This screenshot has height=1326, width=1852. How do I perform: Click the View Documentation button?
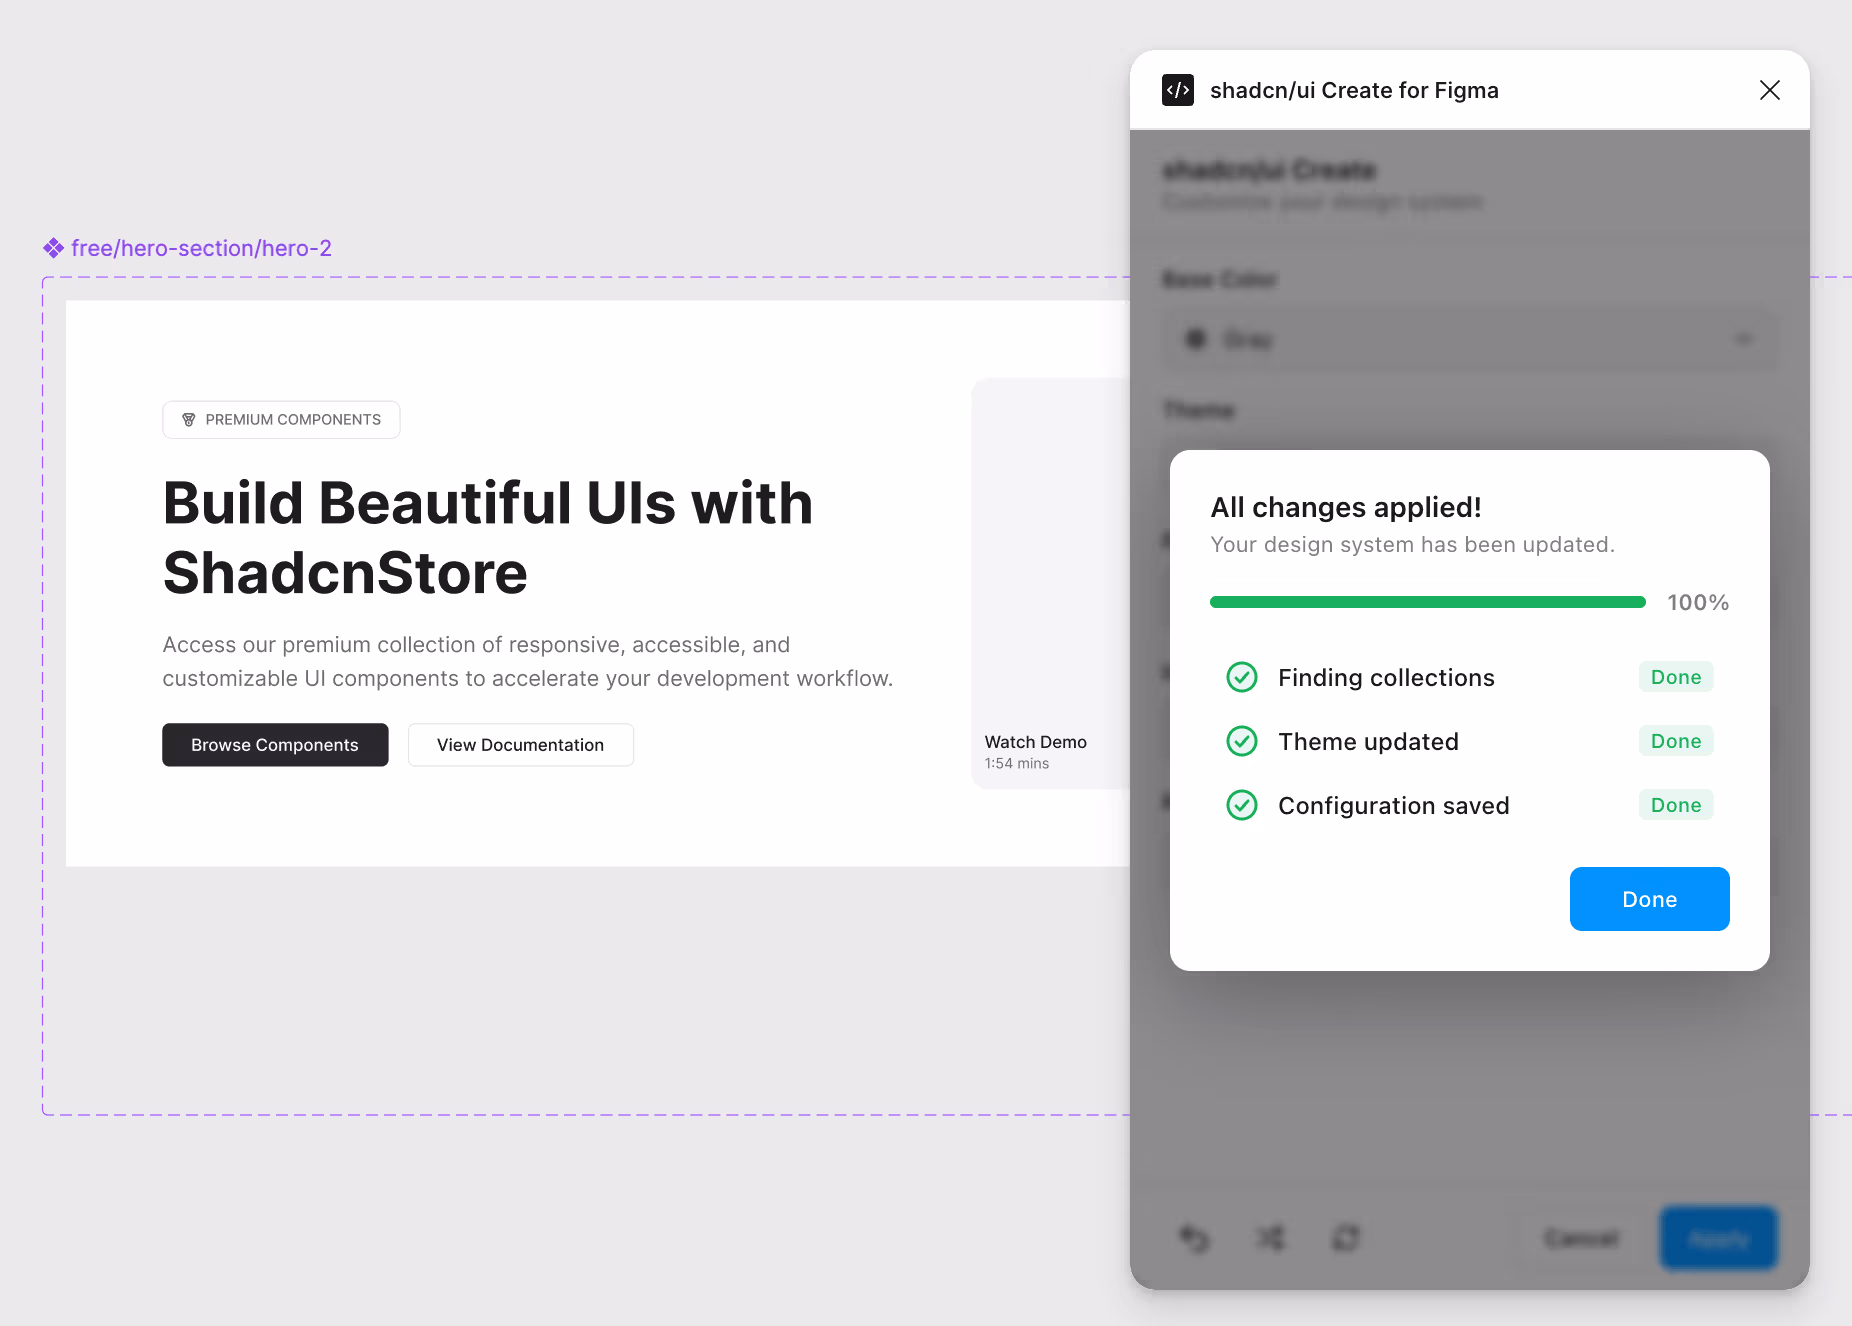[521, 745]
